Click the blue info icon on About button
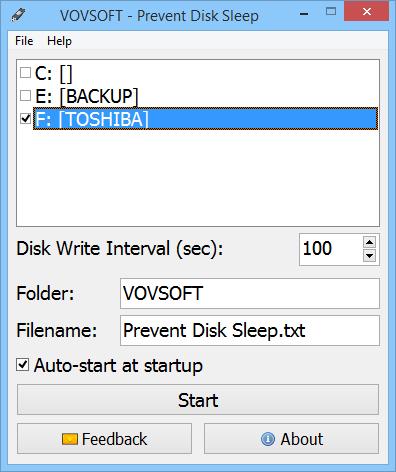 click(268, 439)
